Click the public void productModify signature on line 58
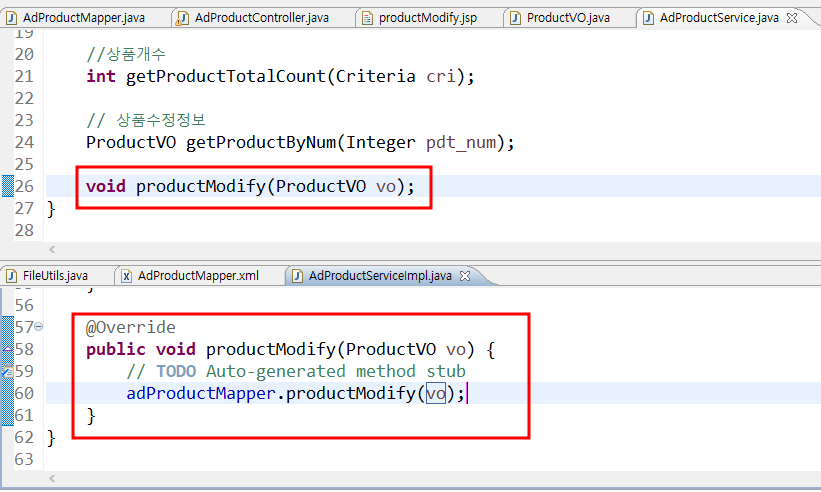The image size is (821, 492). point(290,349)
